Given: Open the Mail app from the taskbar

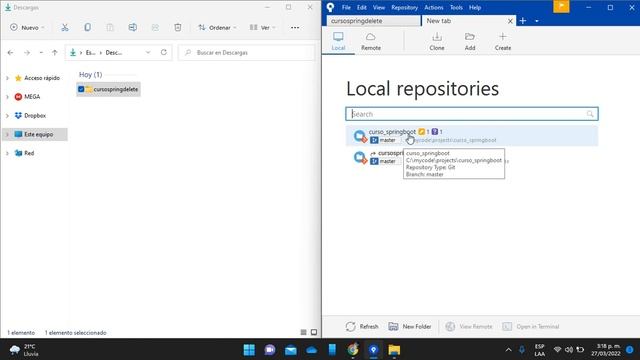Looking at the screenshot, I should tap(291, 350).
